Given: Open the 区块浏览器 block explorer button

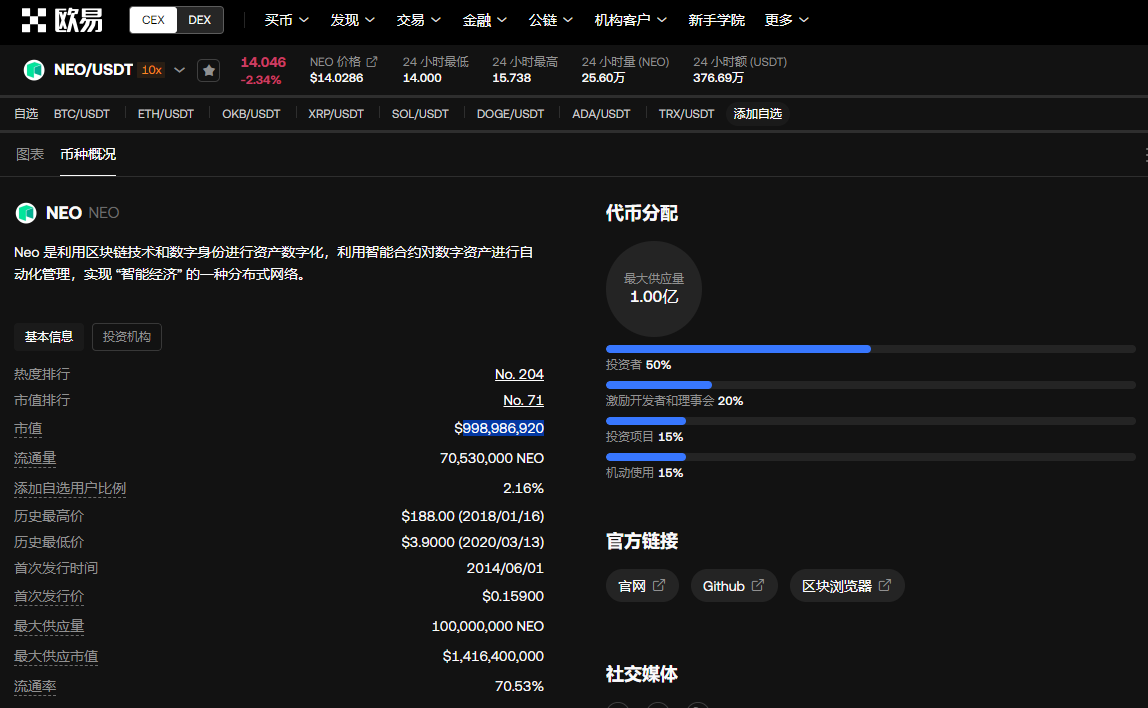Looking at the screenshot, I should click(x=847, y=586).
